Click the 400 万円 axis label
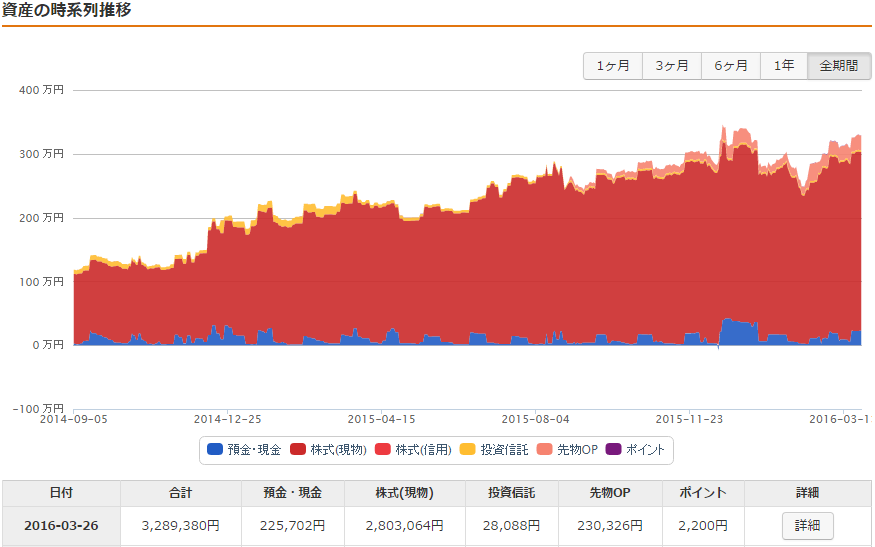The width and height of the screenshot is (875, 547). [x=41, y=90]
